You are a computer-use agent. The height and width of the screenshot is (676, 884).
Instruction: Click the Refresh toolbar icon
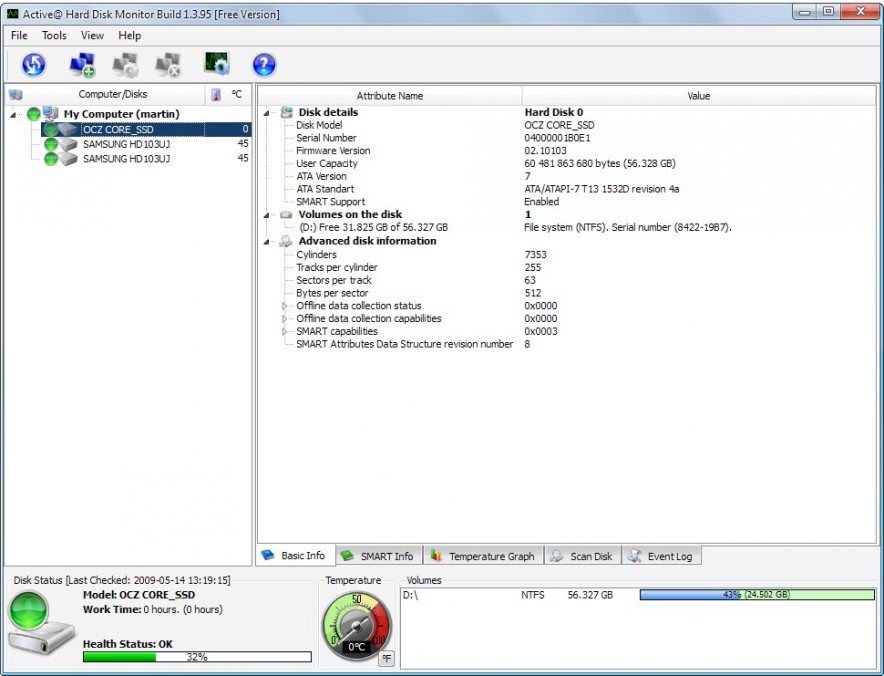[34, 66]
